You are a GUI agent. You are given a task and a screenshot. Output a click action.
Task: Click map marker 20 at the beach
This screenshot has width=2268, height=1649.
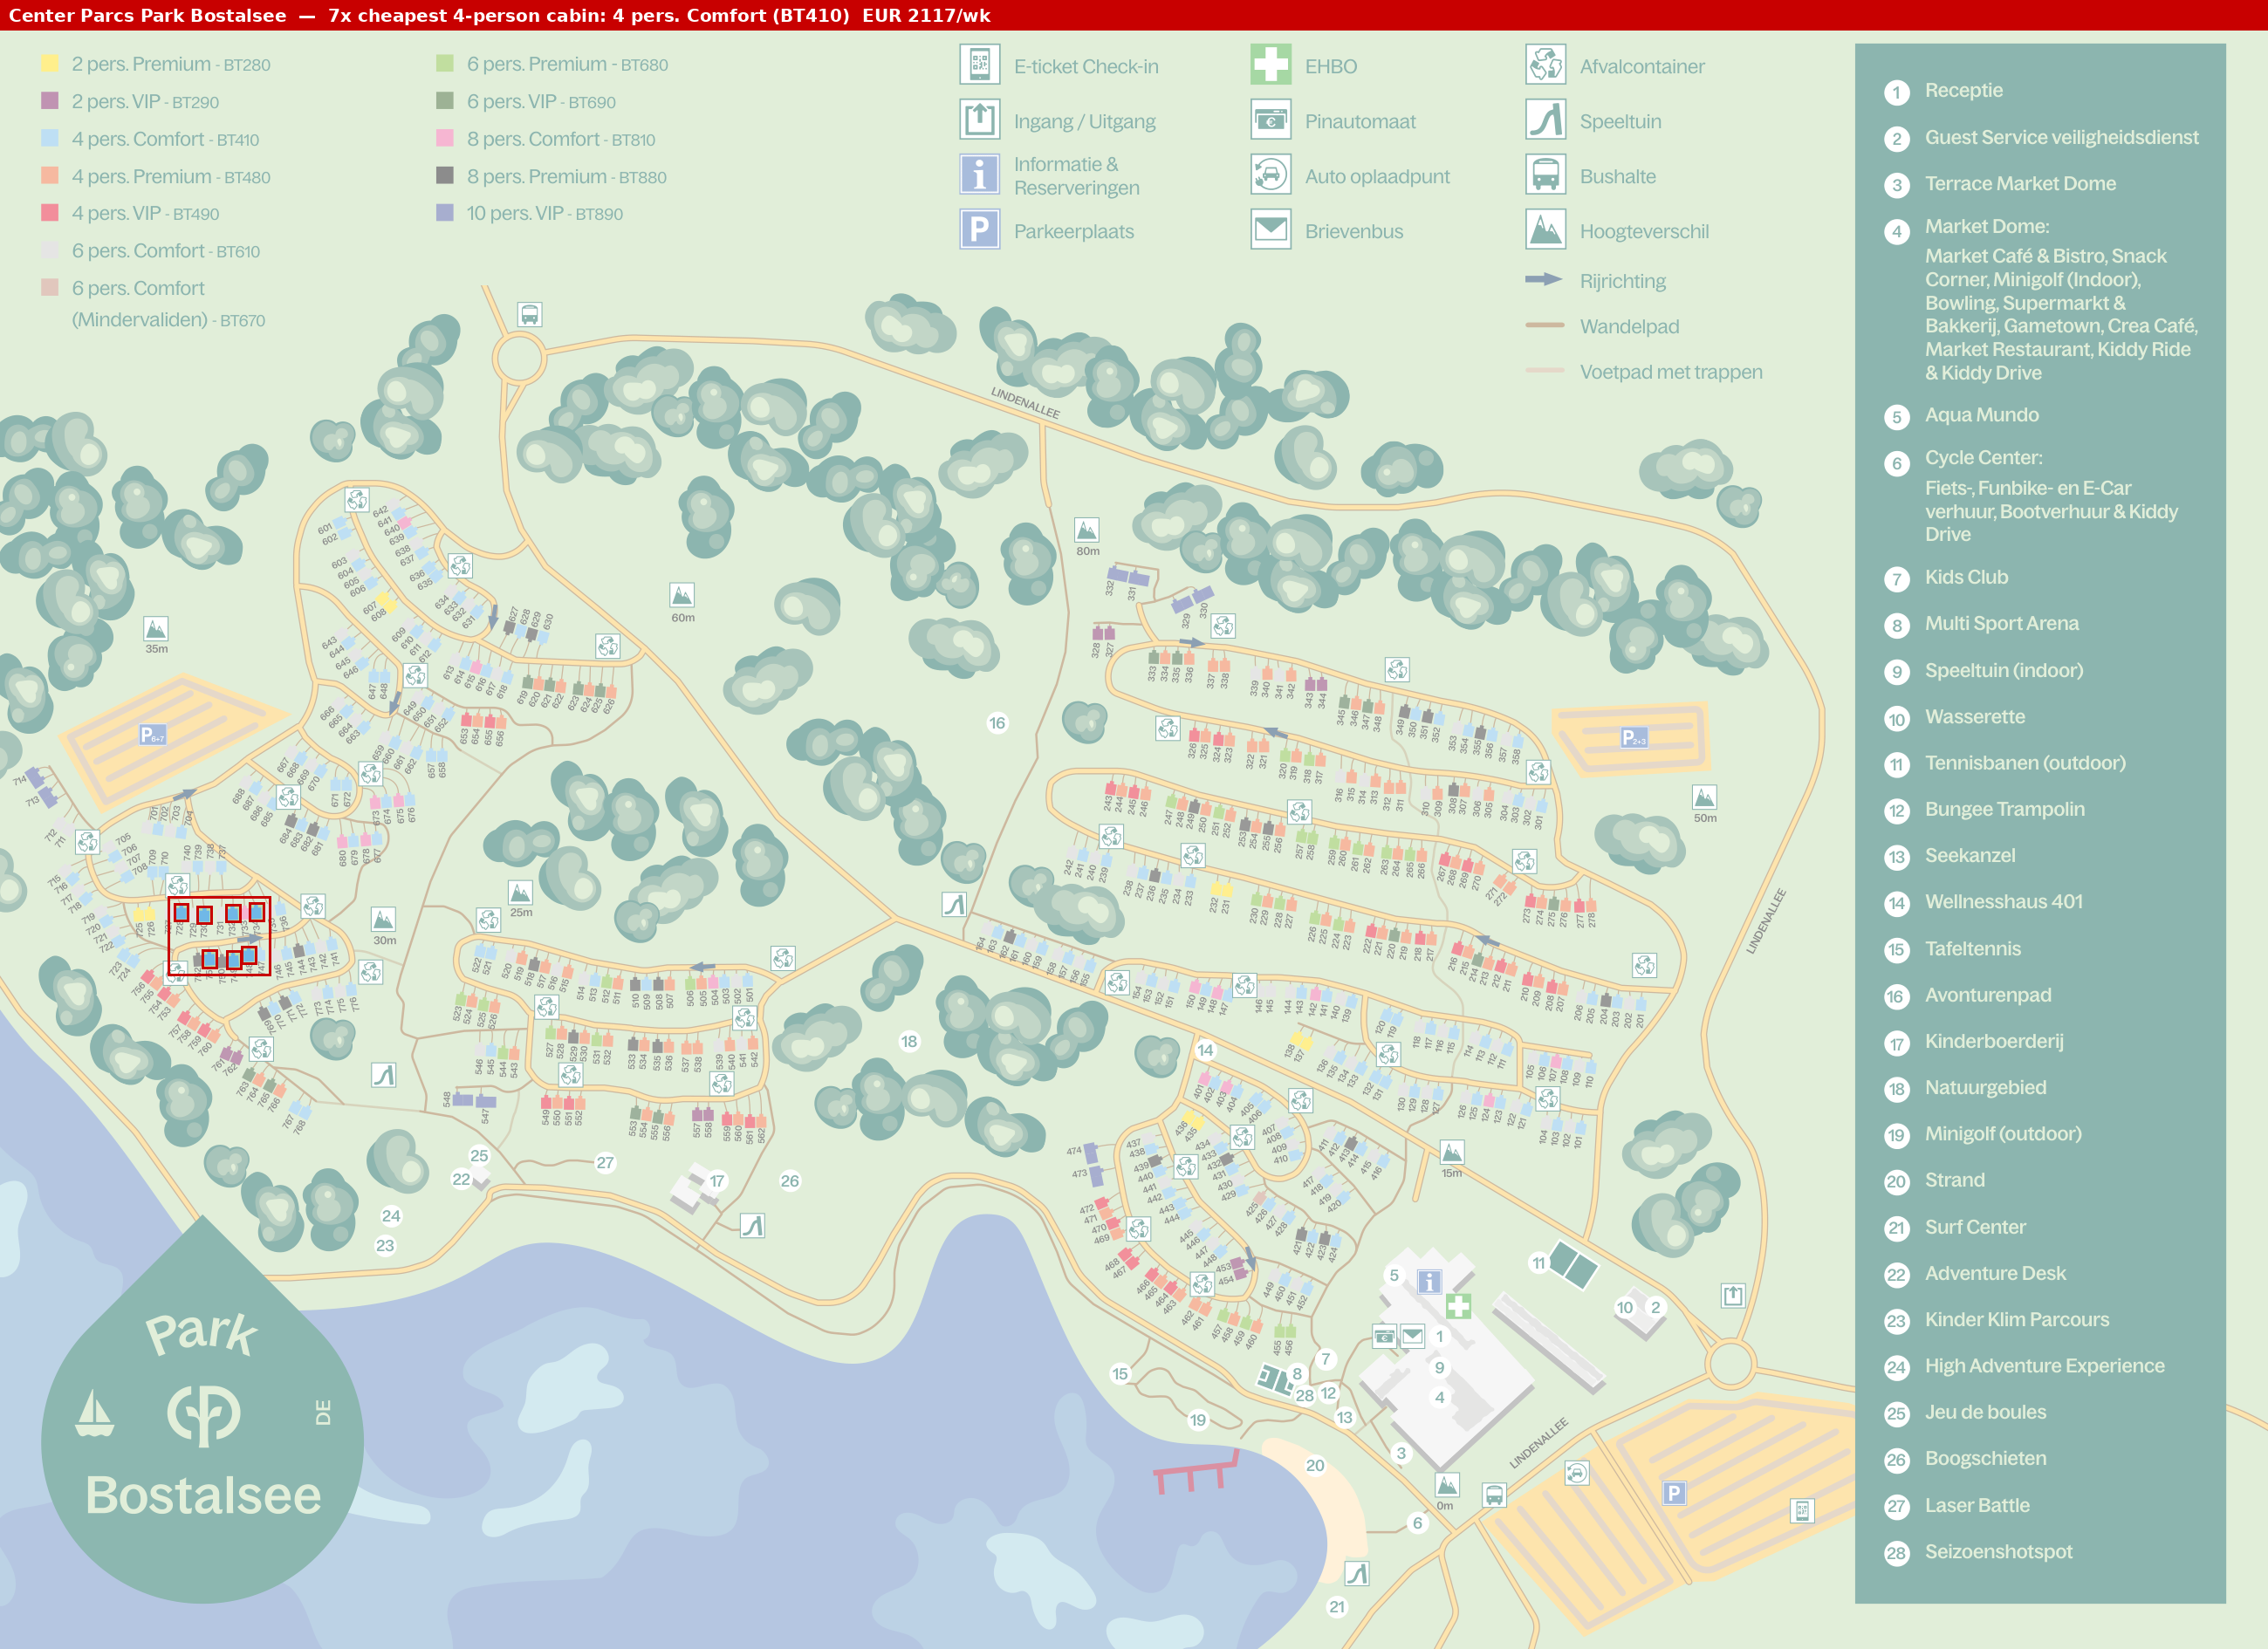click(x=1315, y=1465)
